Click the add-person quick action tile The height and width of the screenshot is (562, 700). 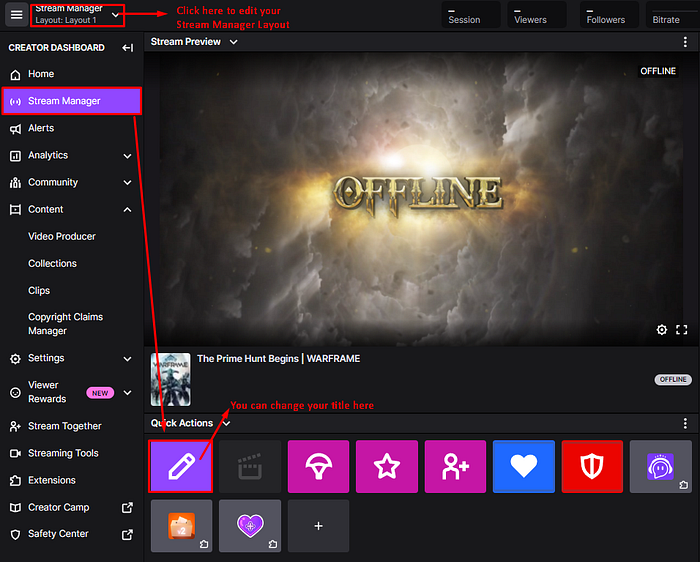[x=455, y=466]
